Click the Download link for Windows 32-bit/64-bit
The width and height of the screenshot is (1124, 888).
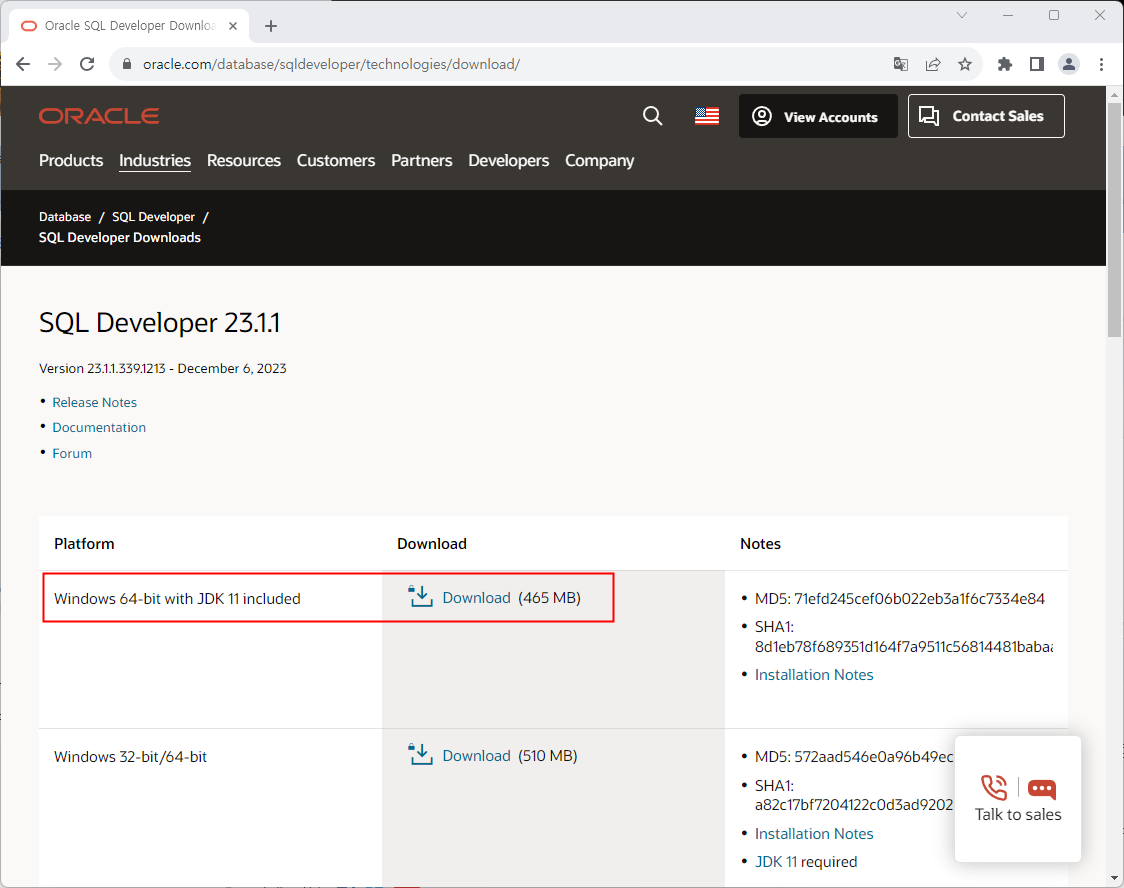tap(476, 755)
